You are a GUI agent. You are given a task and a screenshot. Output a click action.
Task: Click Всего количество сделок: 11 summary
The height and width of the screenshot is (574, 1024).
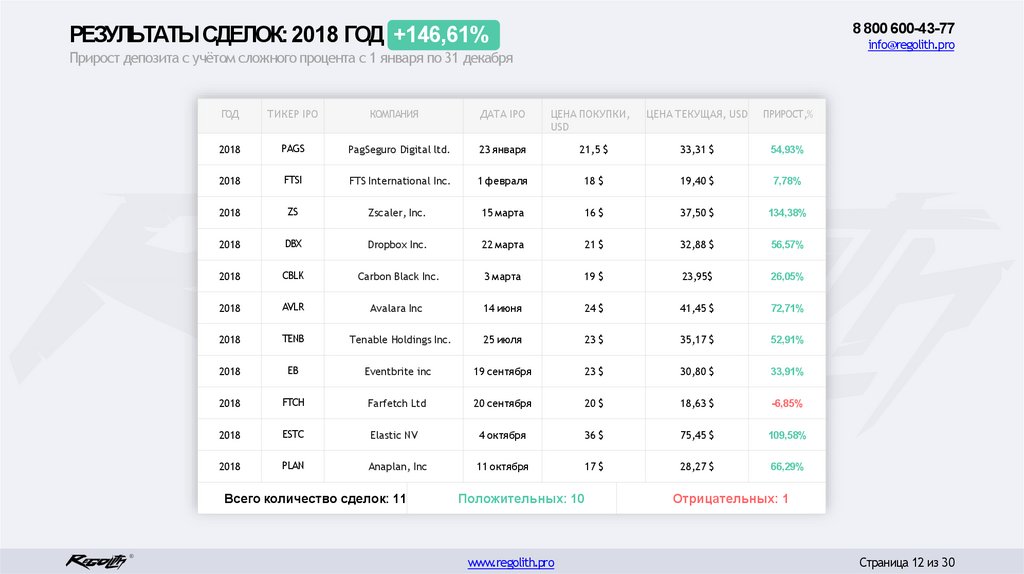(315, 499)
